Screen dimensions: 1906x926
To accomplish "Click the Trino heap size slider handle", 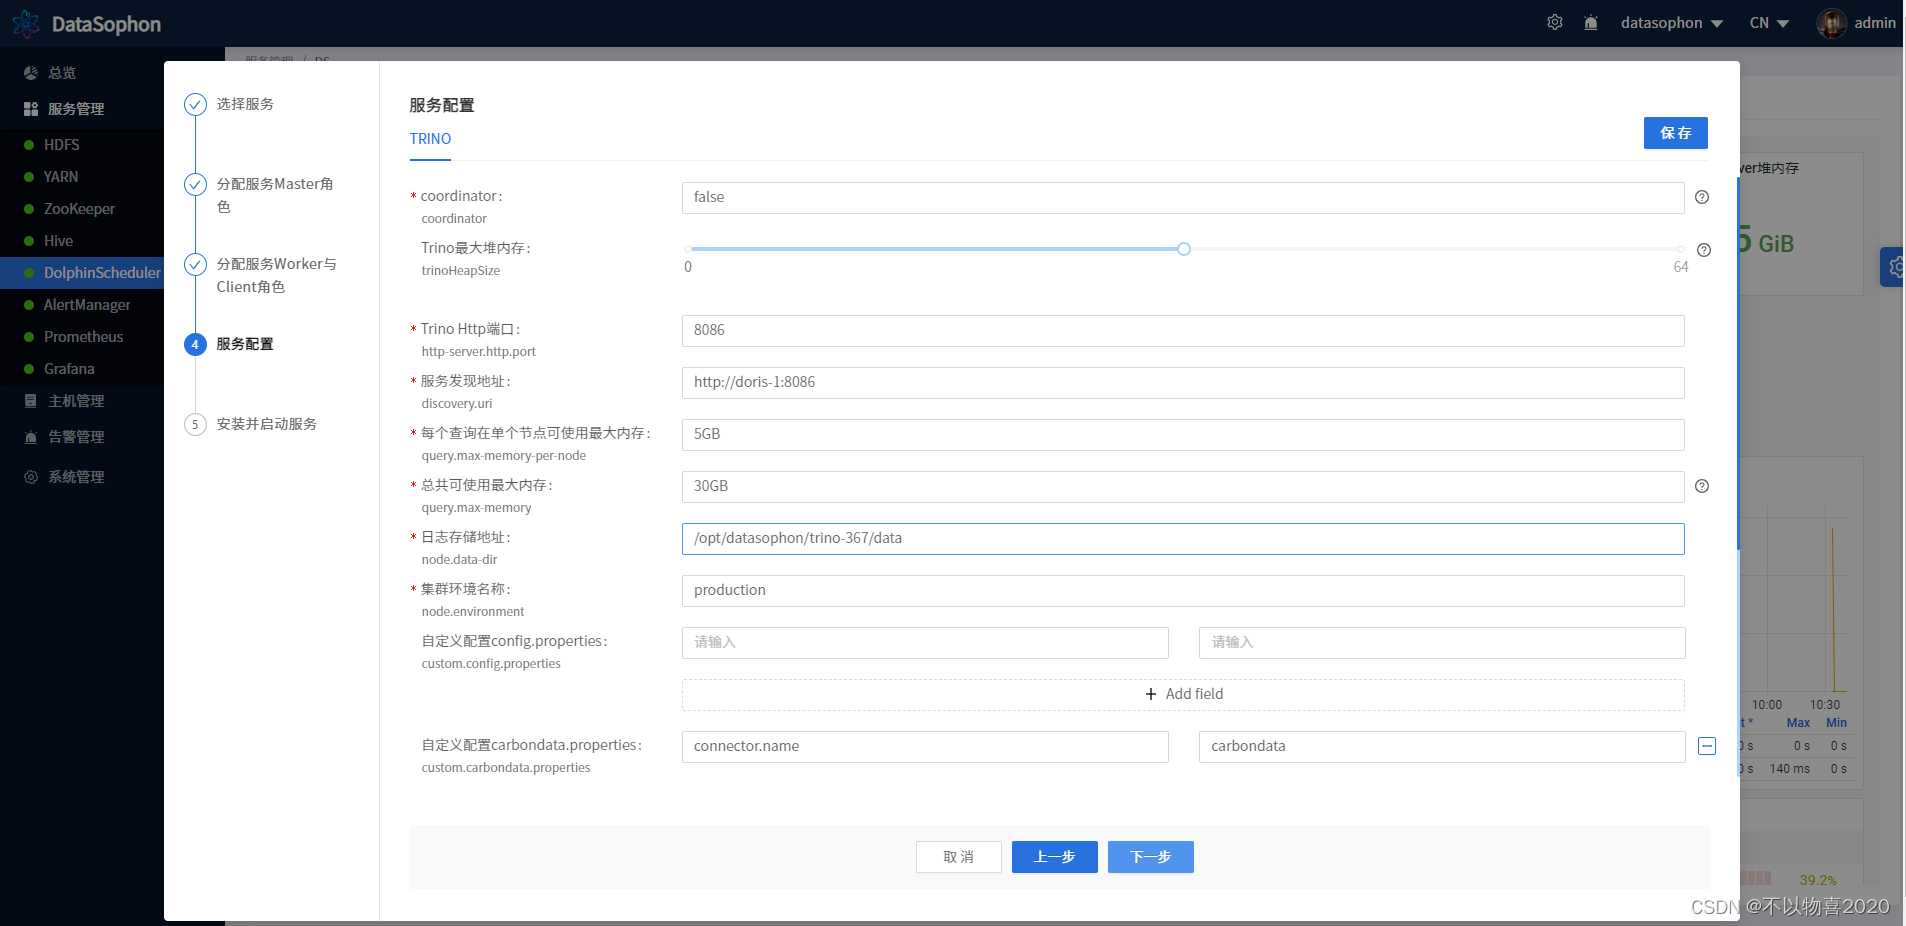I will [1184, 249].
